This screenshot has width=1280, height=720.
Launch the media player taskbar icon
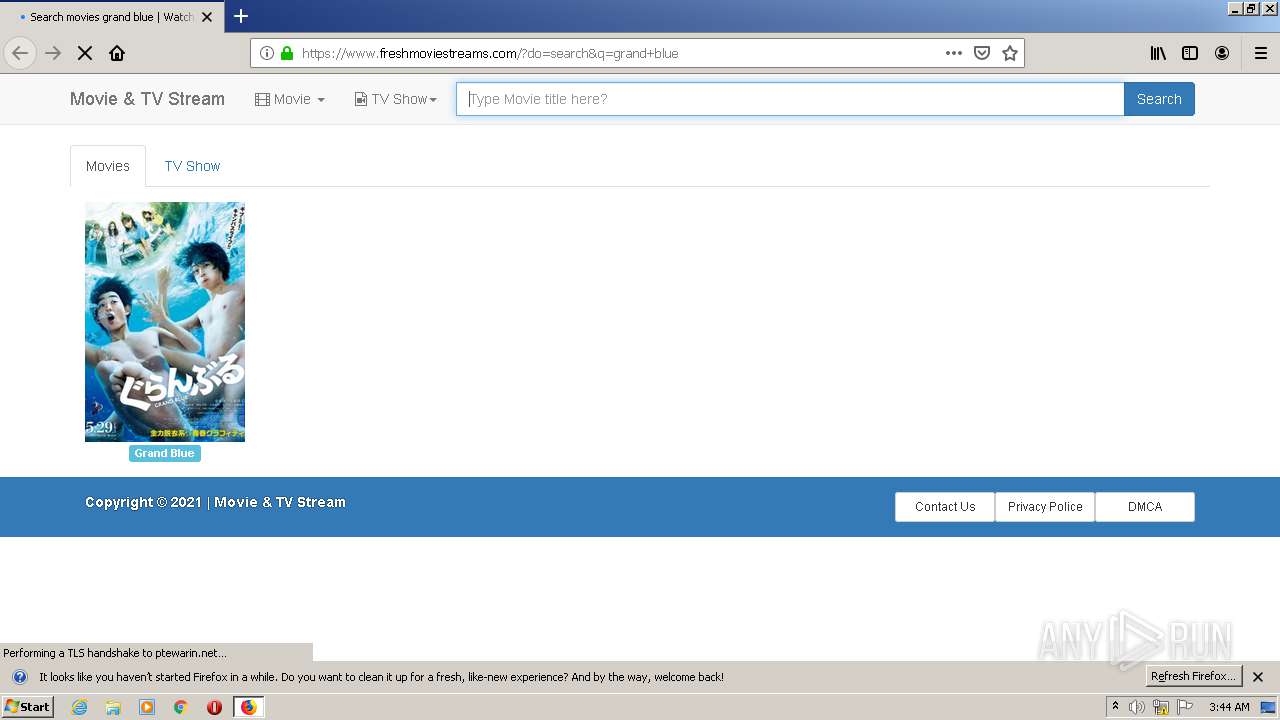click(147, 707)
